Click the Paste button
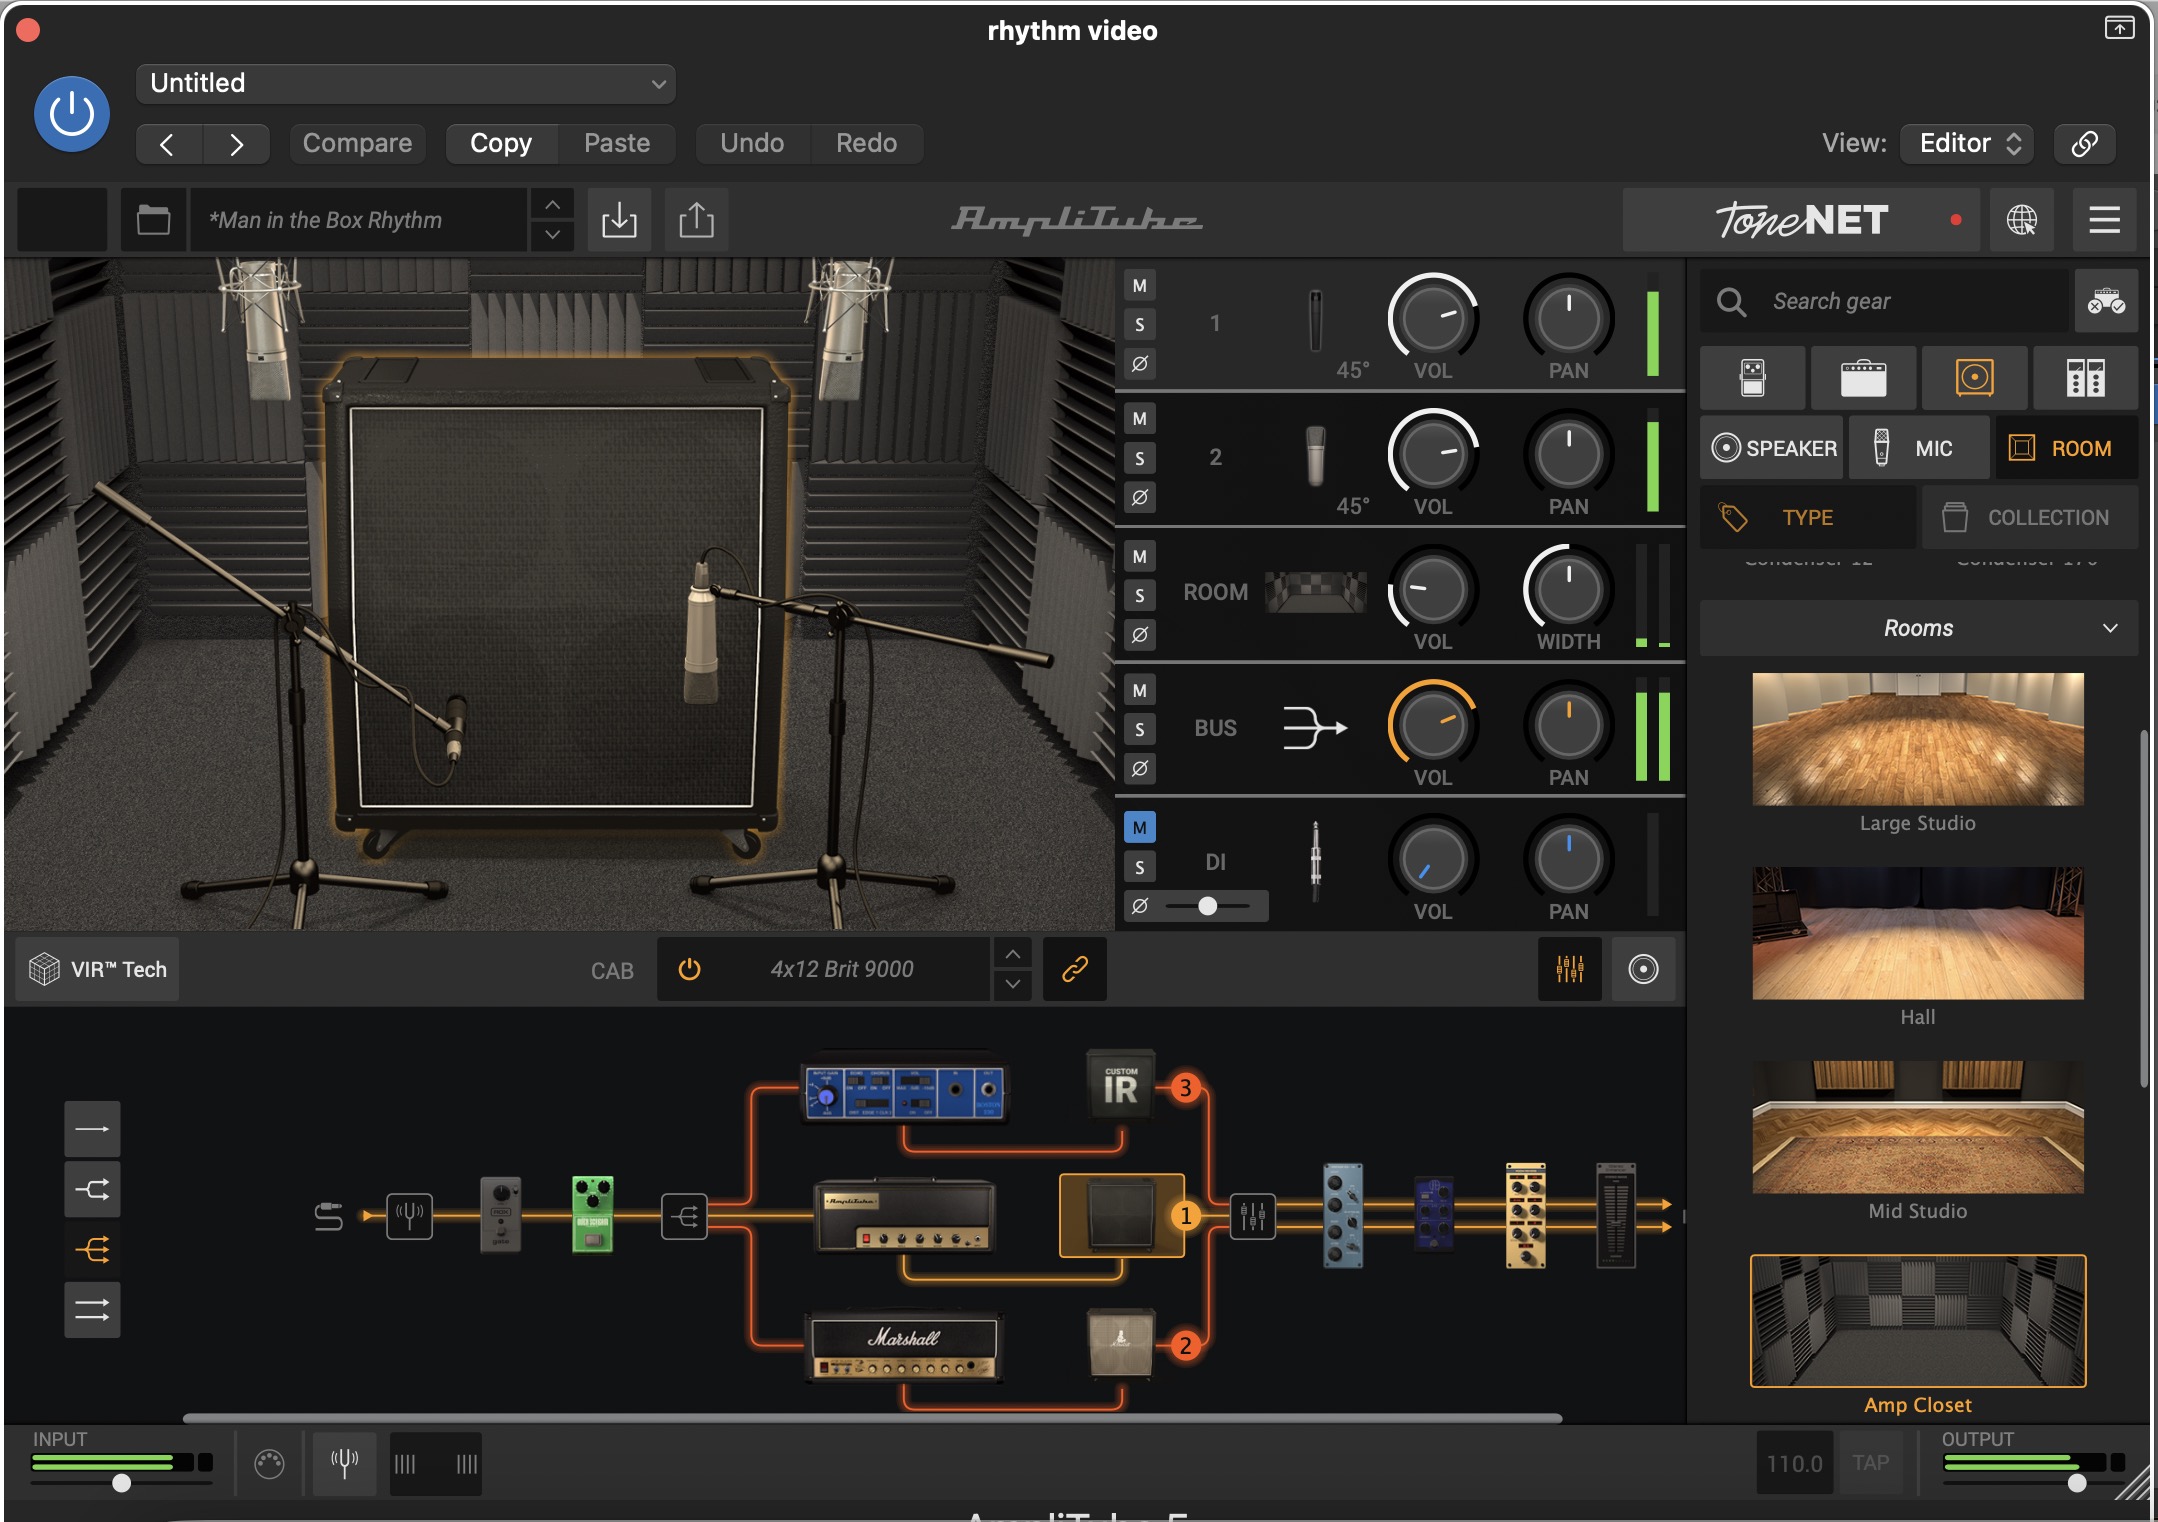Screen dimensions: 2158x1522 617,143
